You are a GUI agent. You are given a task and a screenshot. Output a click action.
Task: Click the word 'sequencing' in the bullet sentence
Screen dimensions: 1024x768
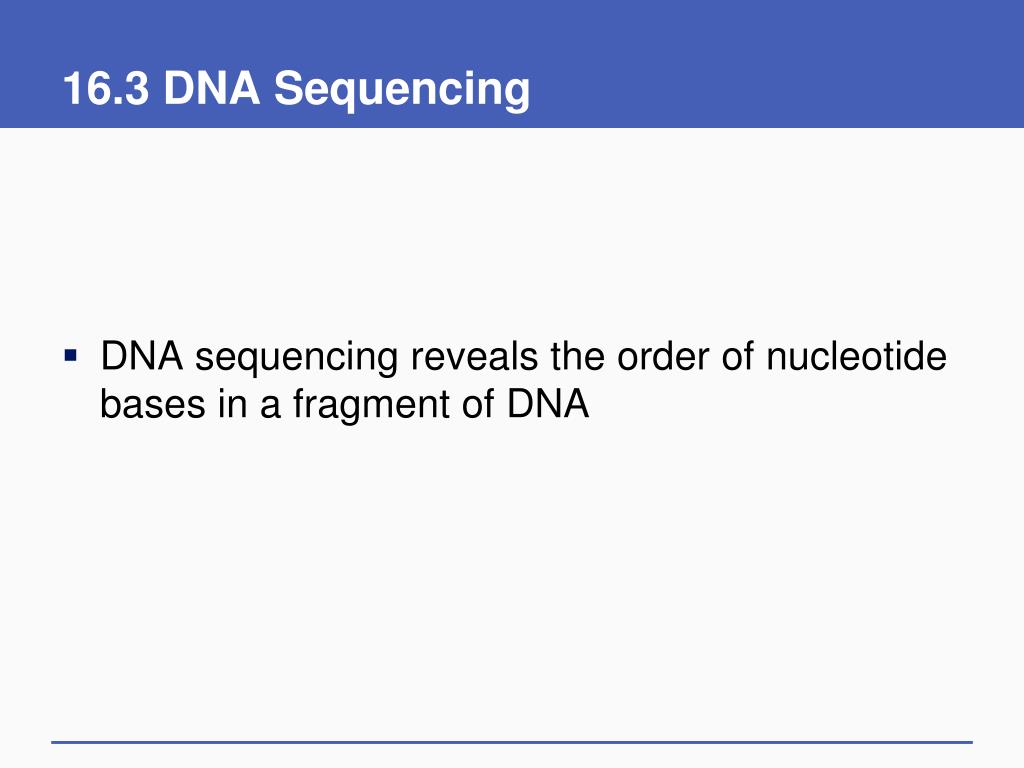296,359
